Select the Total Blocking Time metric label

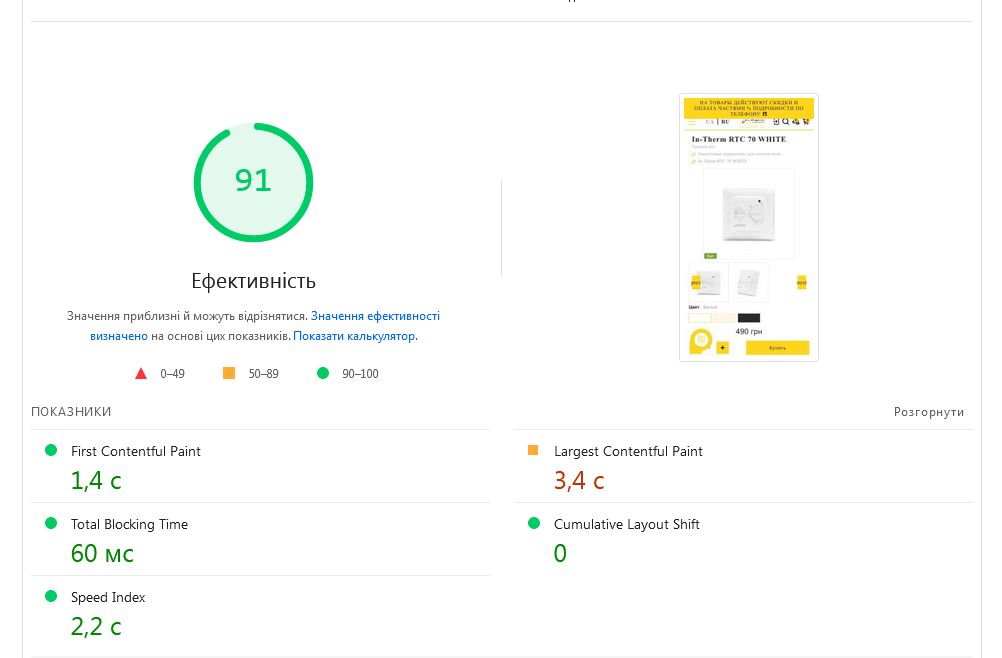[129, 524]
